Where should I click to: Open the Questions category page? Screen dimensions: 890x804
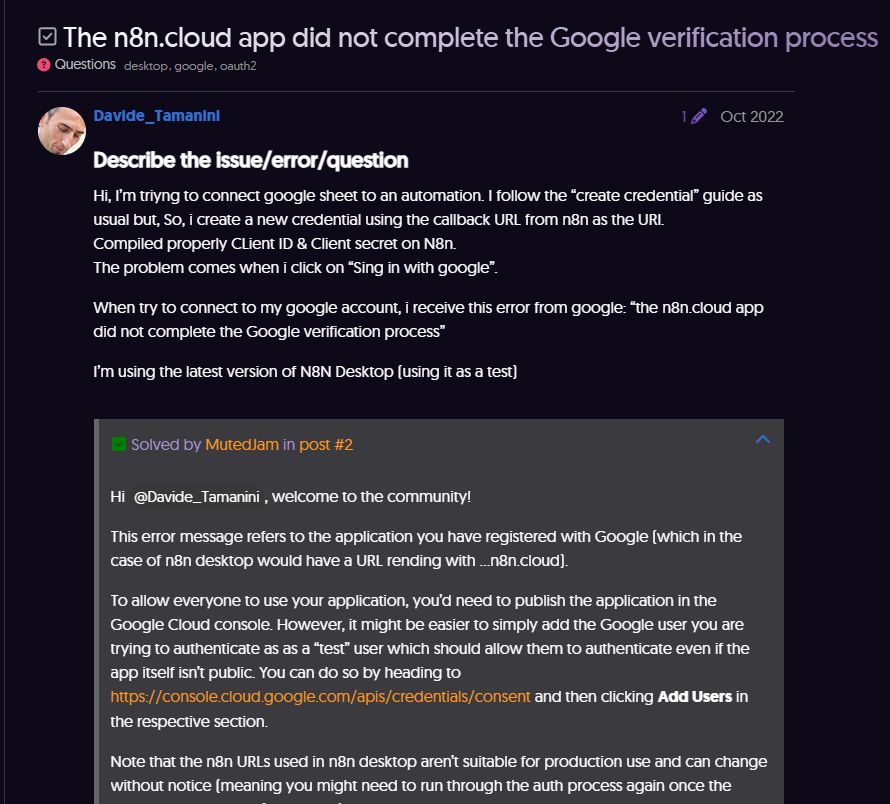click(84, 64)
